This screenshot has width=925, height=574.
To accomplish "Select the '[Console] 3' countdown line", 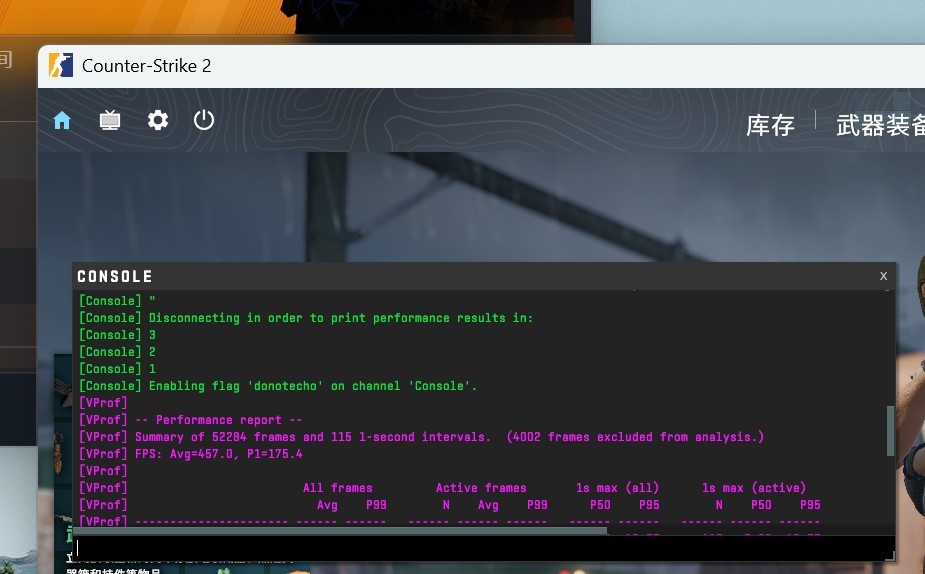I will point(117,335).
